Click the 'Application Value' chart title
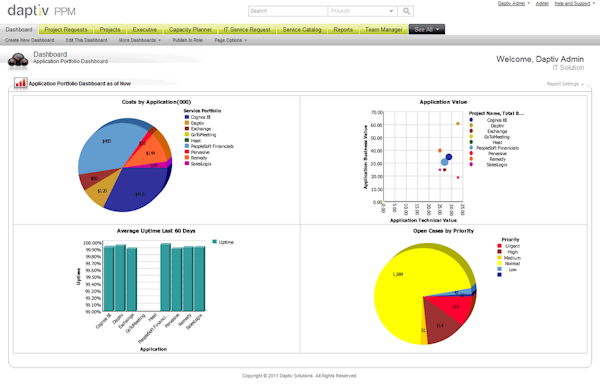Image resolution: width=600 pixels, height=392 pixels. point(443,102)
